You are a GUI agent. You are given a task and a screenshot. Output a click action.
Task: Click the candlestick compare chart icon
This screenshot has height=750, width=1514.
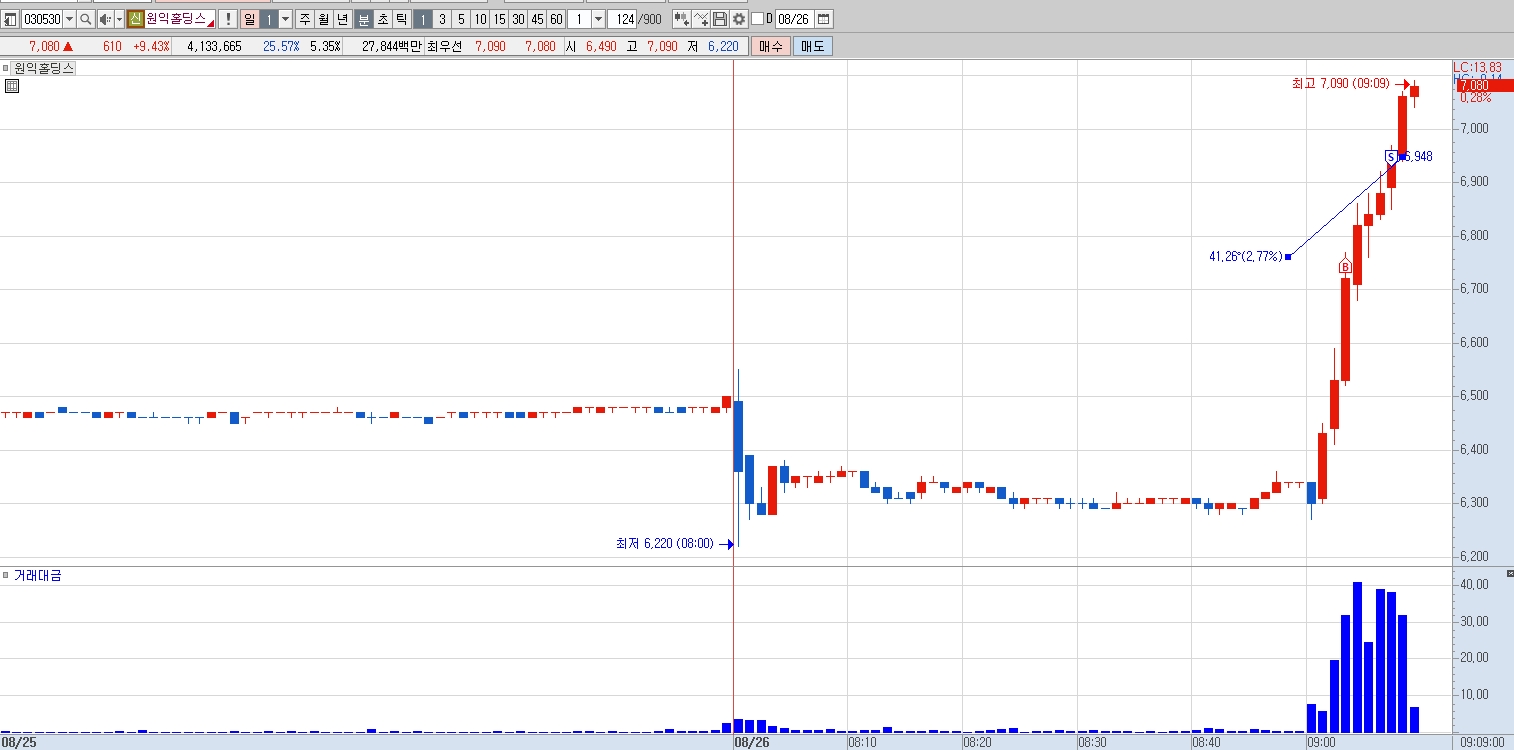point(680,19)
